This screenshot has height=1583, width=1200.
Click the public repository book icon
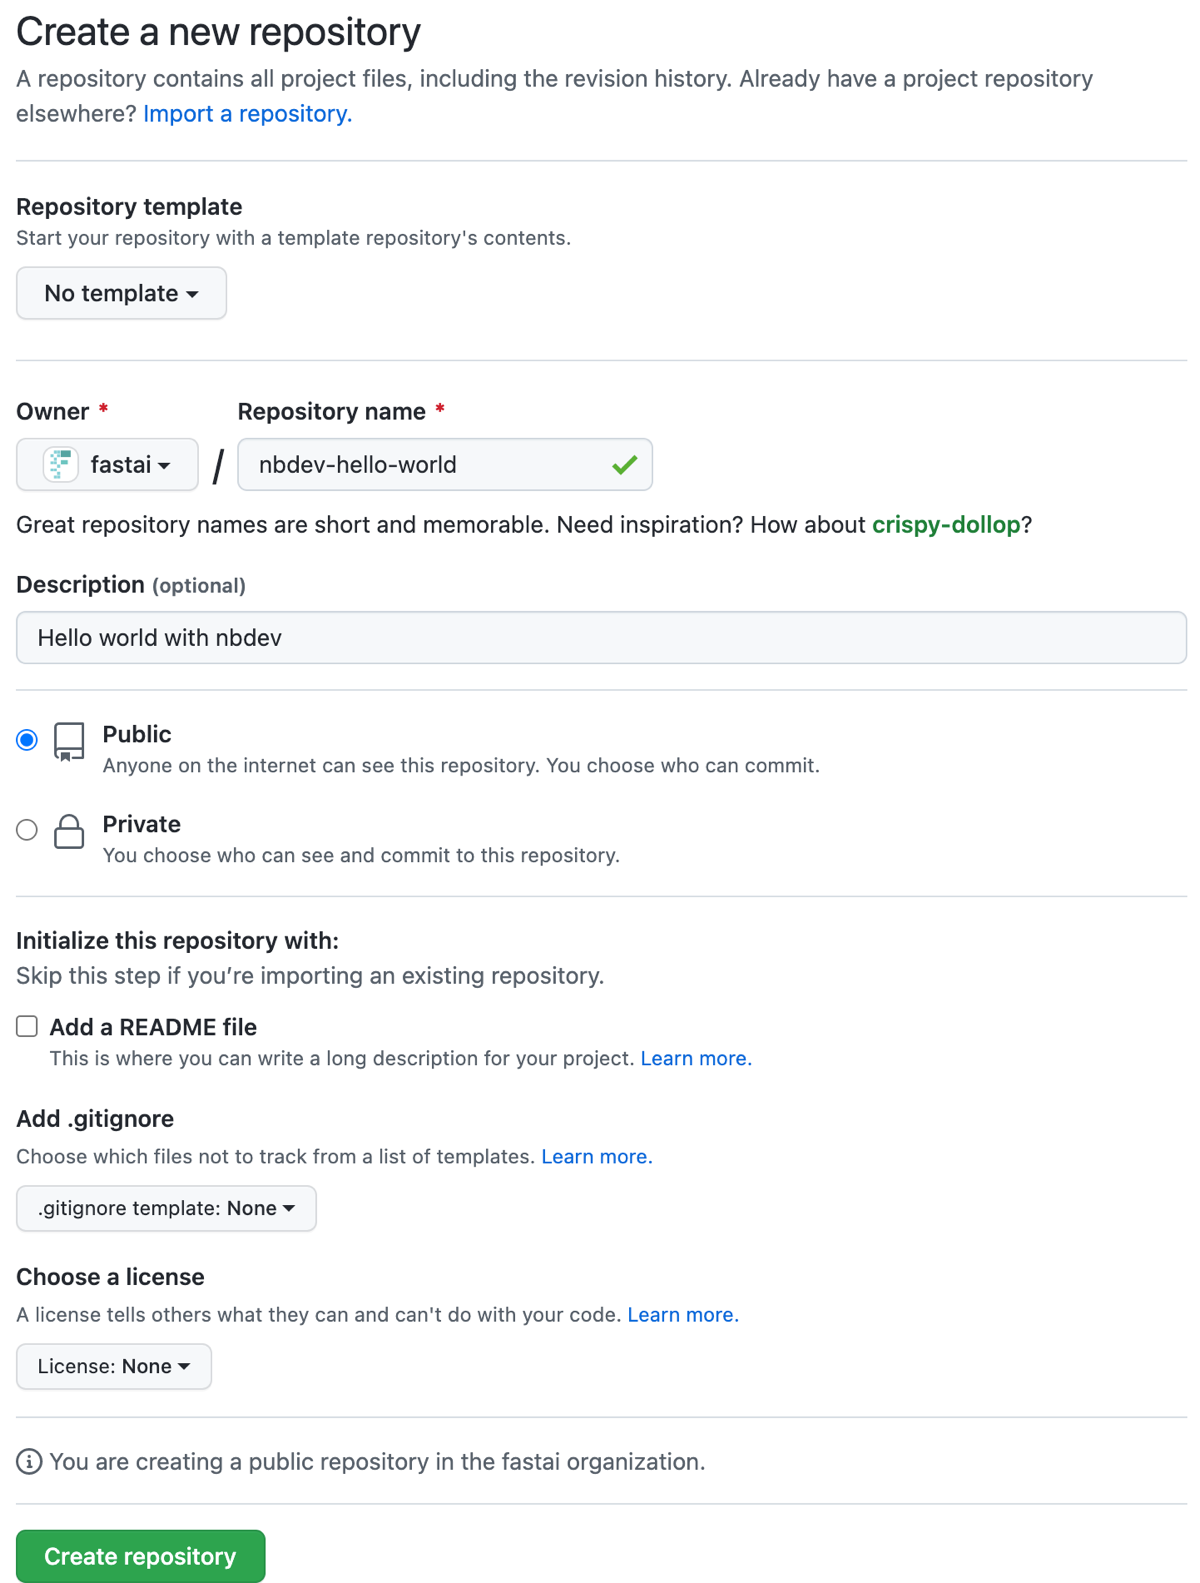tap(69, 742)
